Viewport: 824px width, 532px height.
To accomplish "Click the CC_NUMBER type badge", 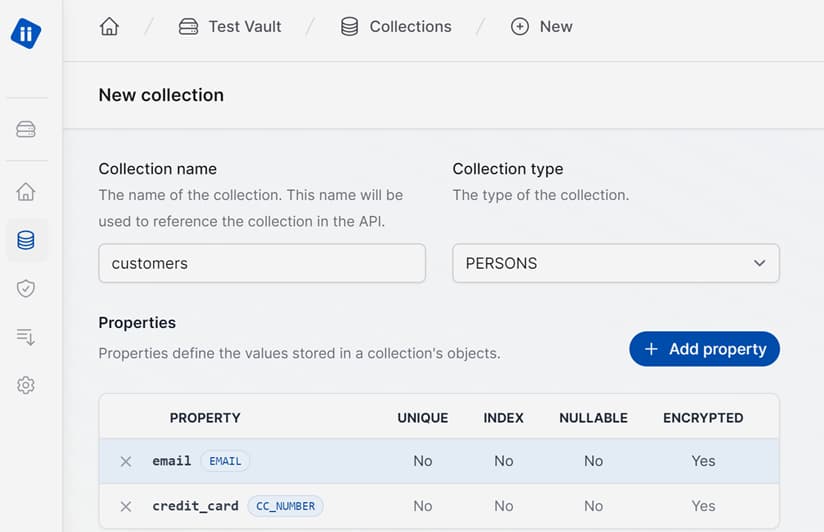I will pyautogui.click(x=285, y=506).
